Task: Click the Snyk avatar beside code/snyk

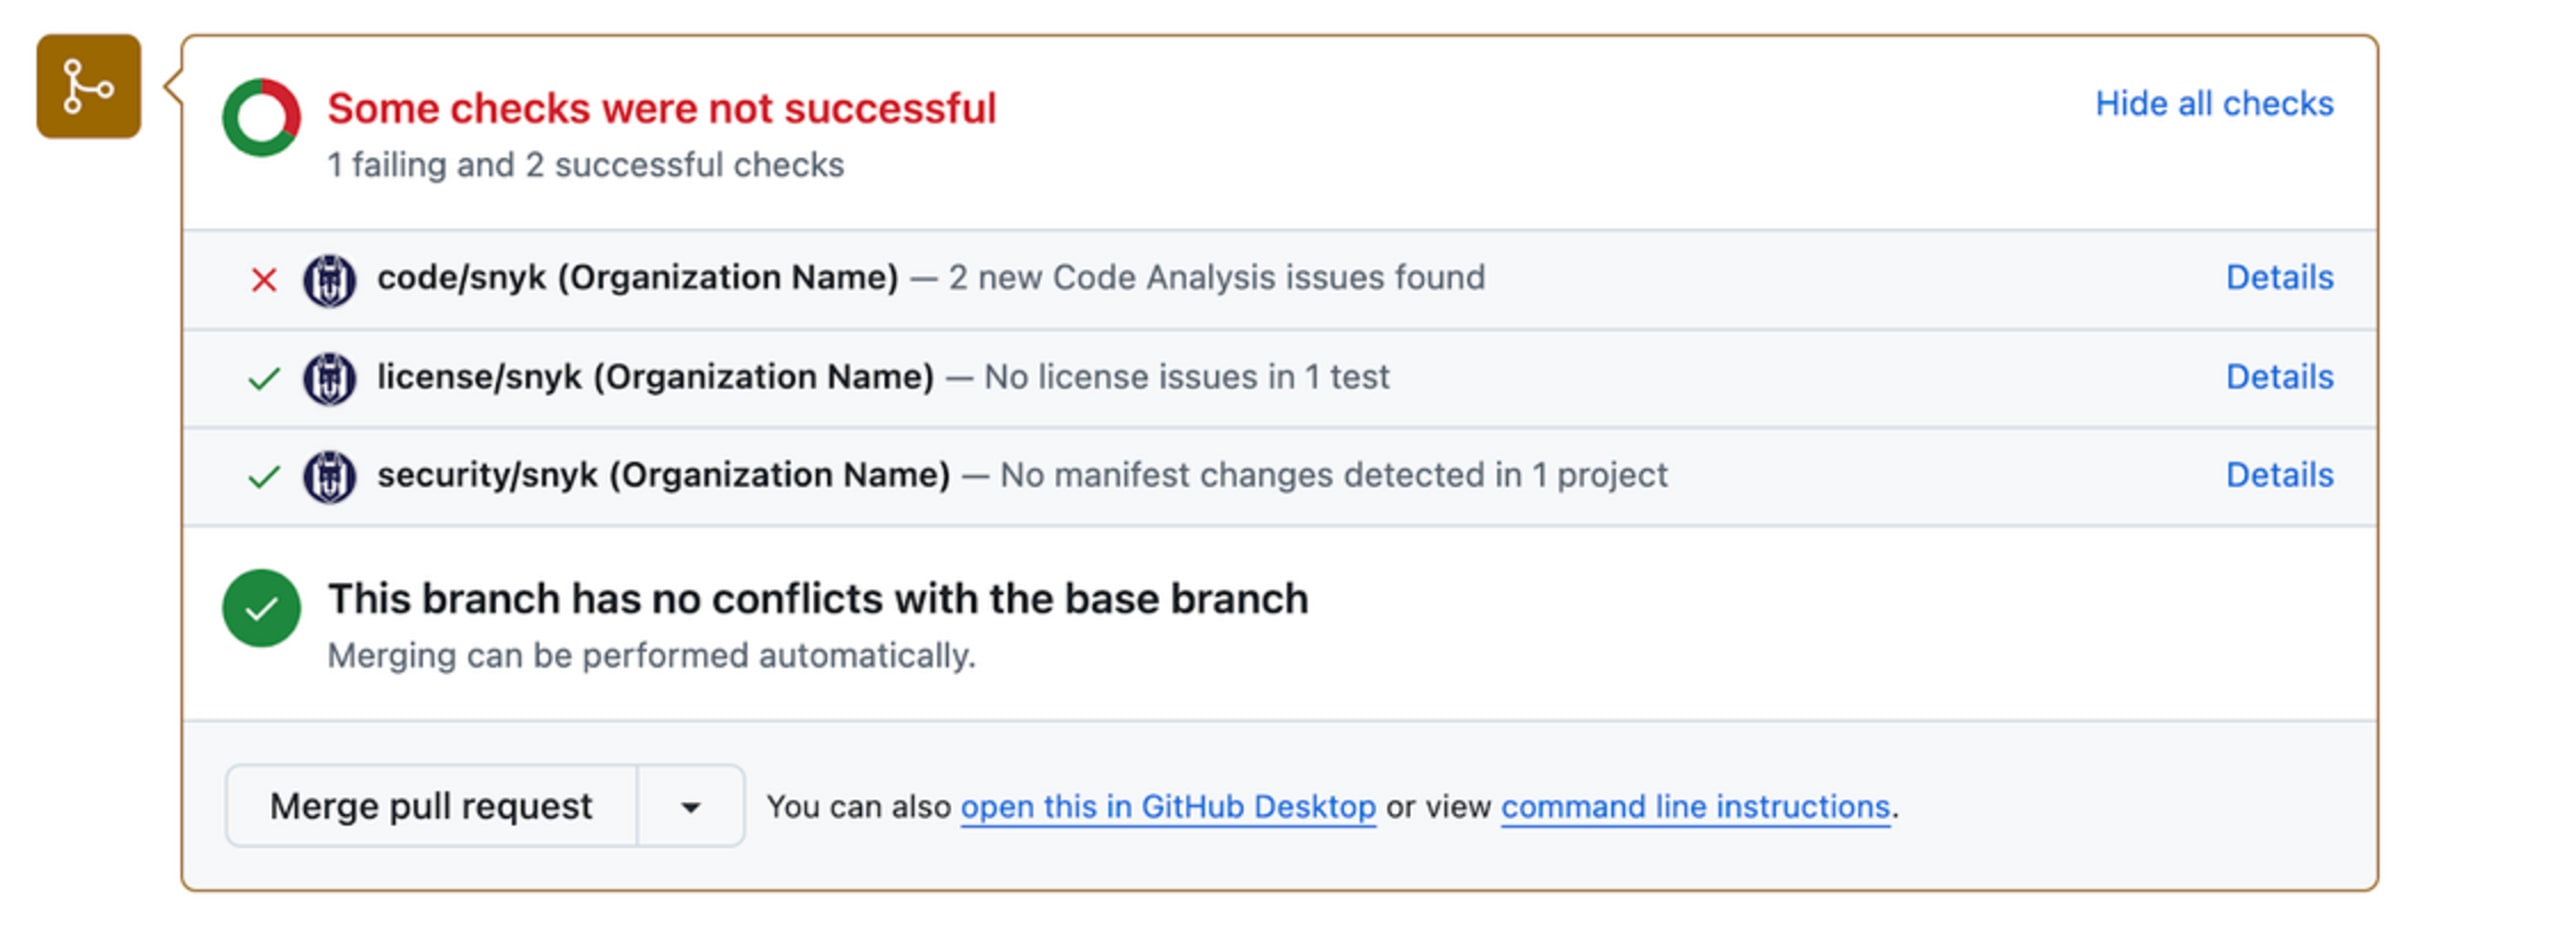Action: [329, 280]
